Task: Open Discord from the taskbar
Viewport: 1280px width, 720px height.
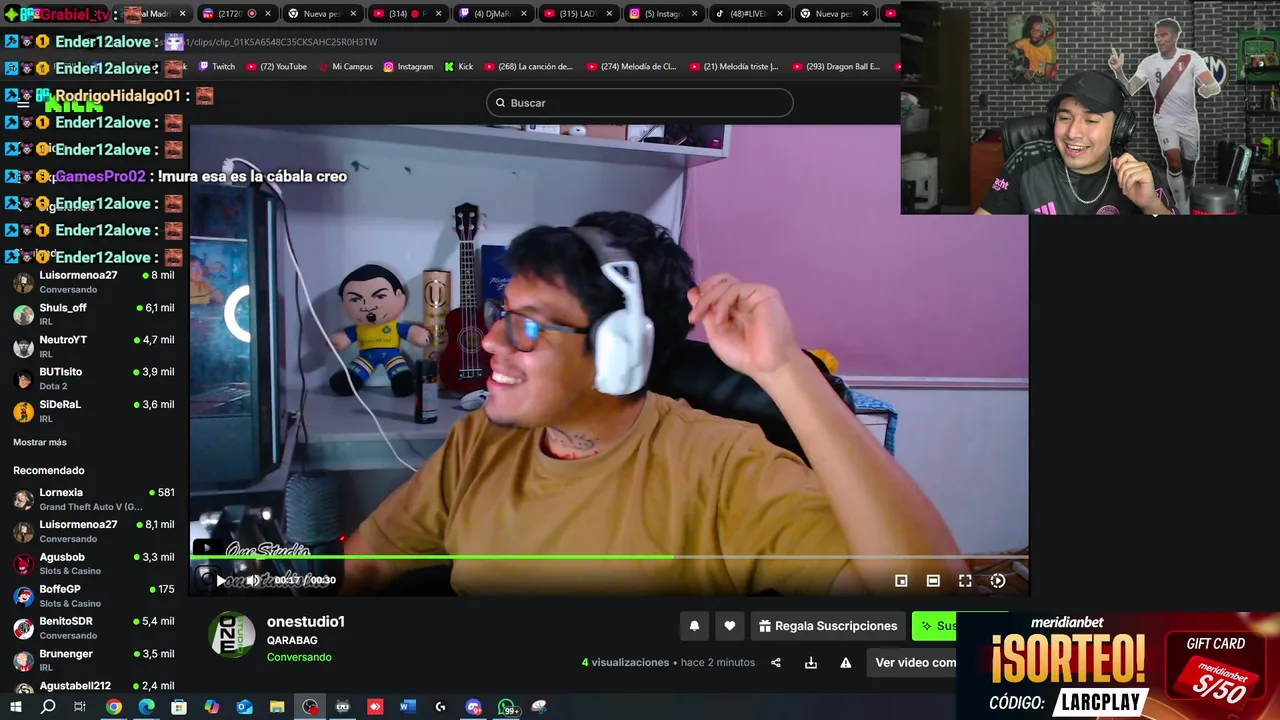Action: point(474,707)
